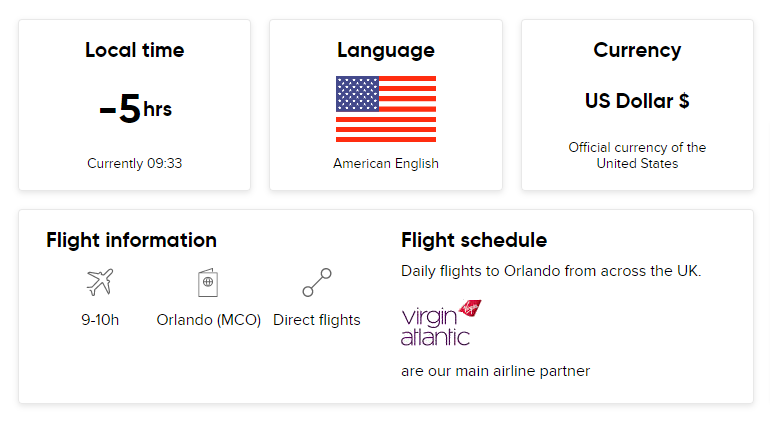Click the Daily flights to Orlando sentence
Image resolution: width=770 pixels, height=422 pixels.
[x=551, y=271]
